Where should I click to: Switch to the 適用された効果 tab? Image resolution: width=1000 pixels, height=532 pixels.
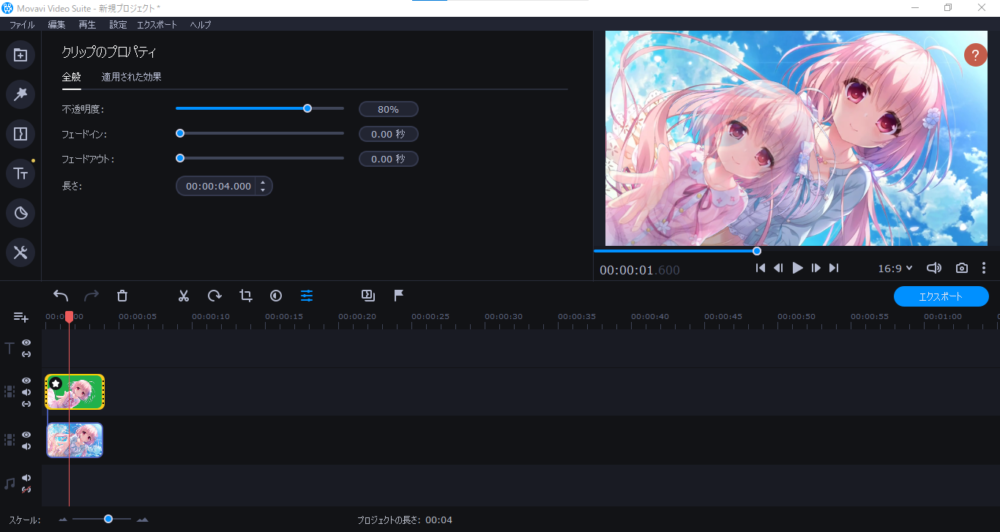click(x=131, y=77)
